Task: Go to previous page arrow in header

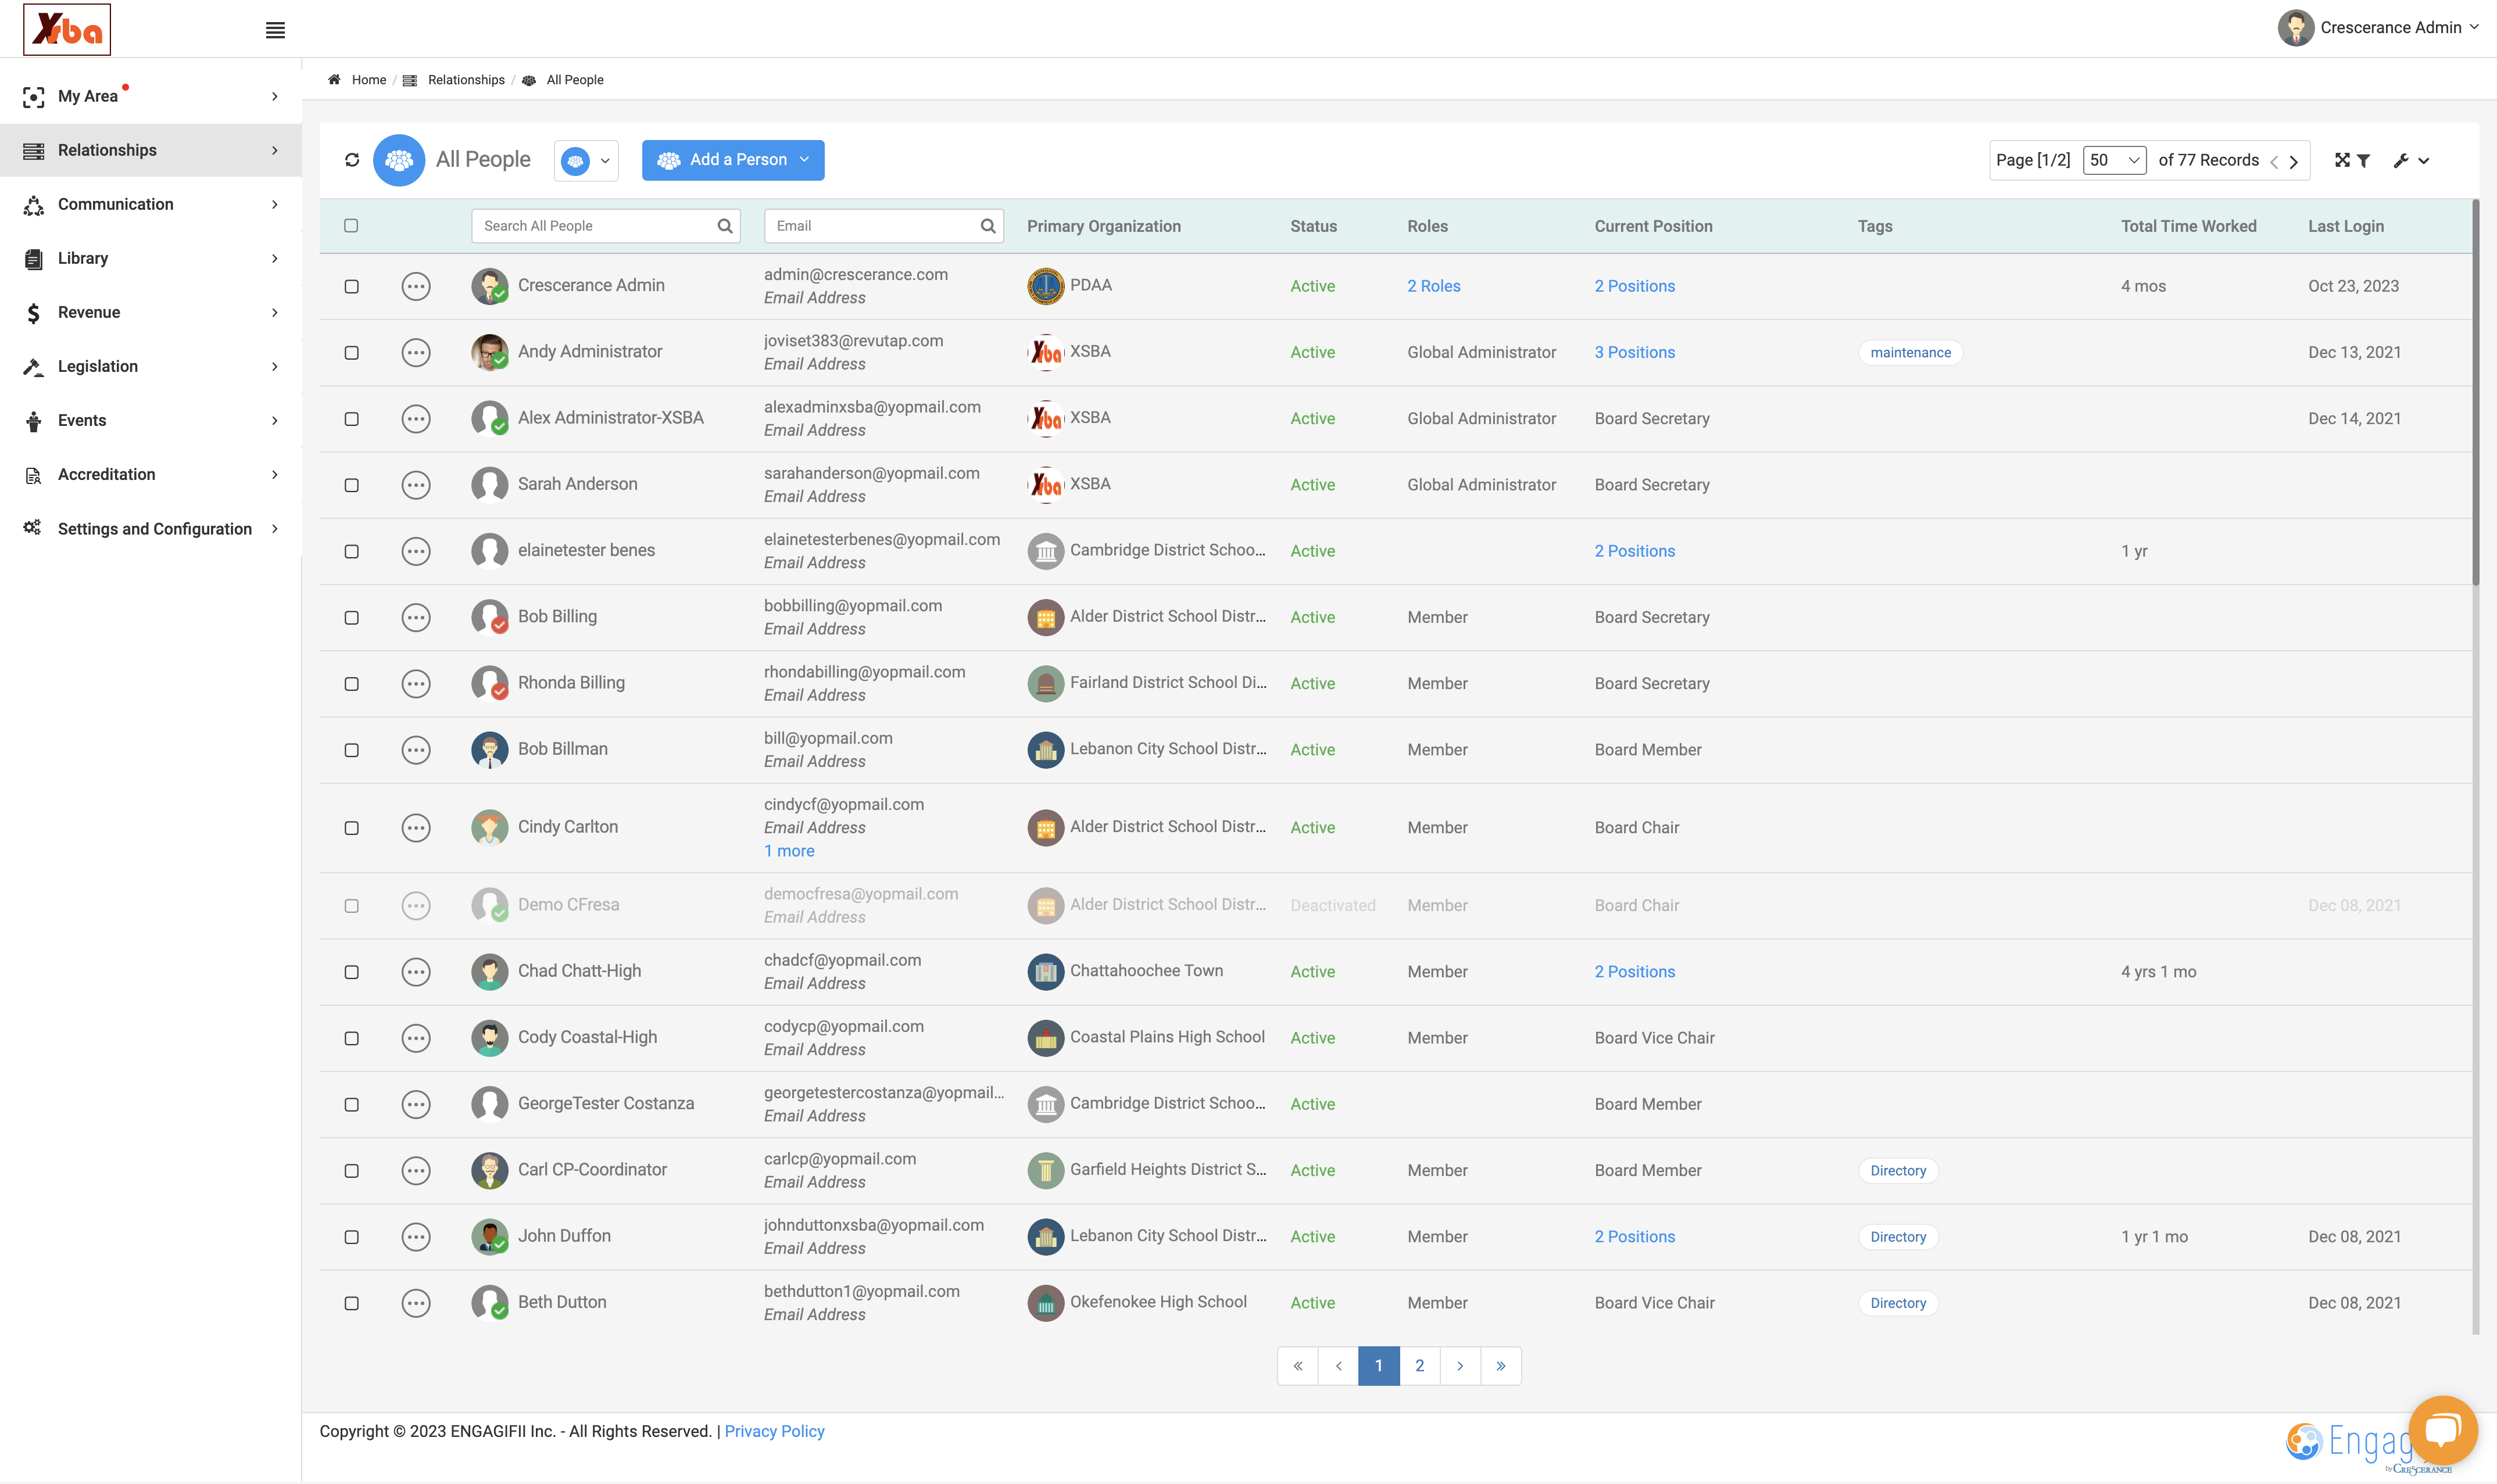Action: coord(2274,161)
